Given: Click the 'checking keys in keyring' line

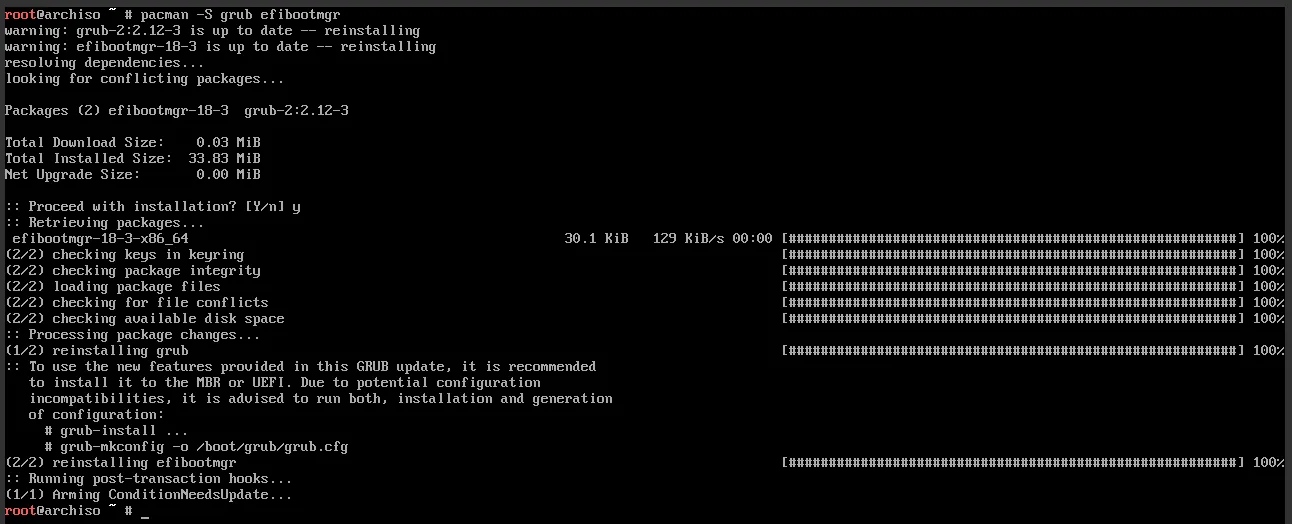Looking at the screenshot, I should [124, 255].
